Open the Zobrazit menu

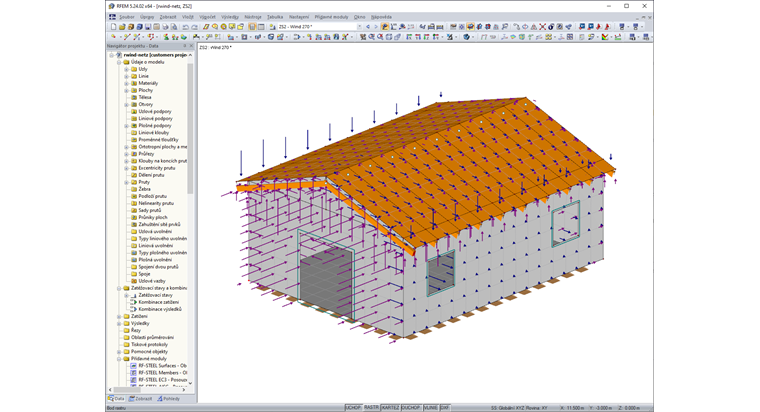(168, 17)
